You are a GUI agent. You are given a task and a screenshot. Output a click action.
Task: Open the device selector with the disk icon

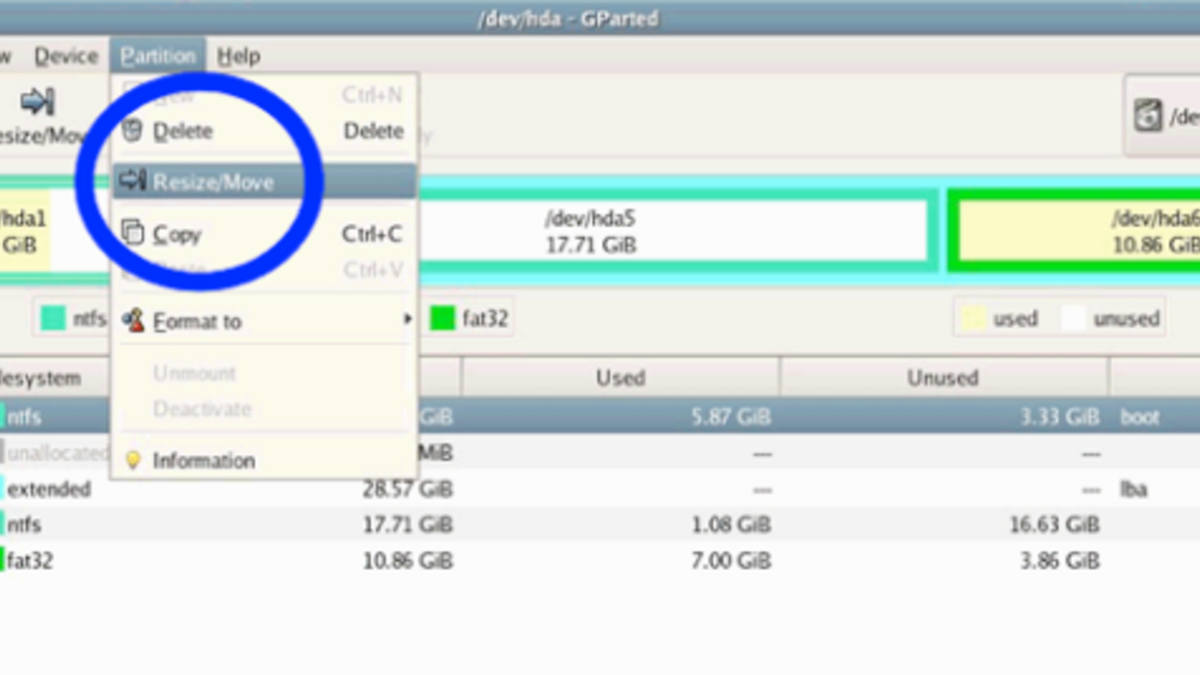[1162, 116]
